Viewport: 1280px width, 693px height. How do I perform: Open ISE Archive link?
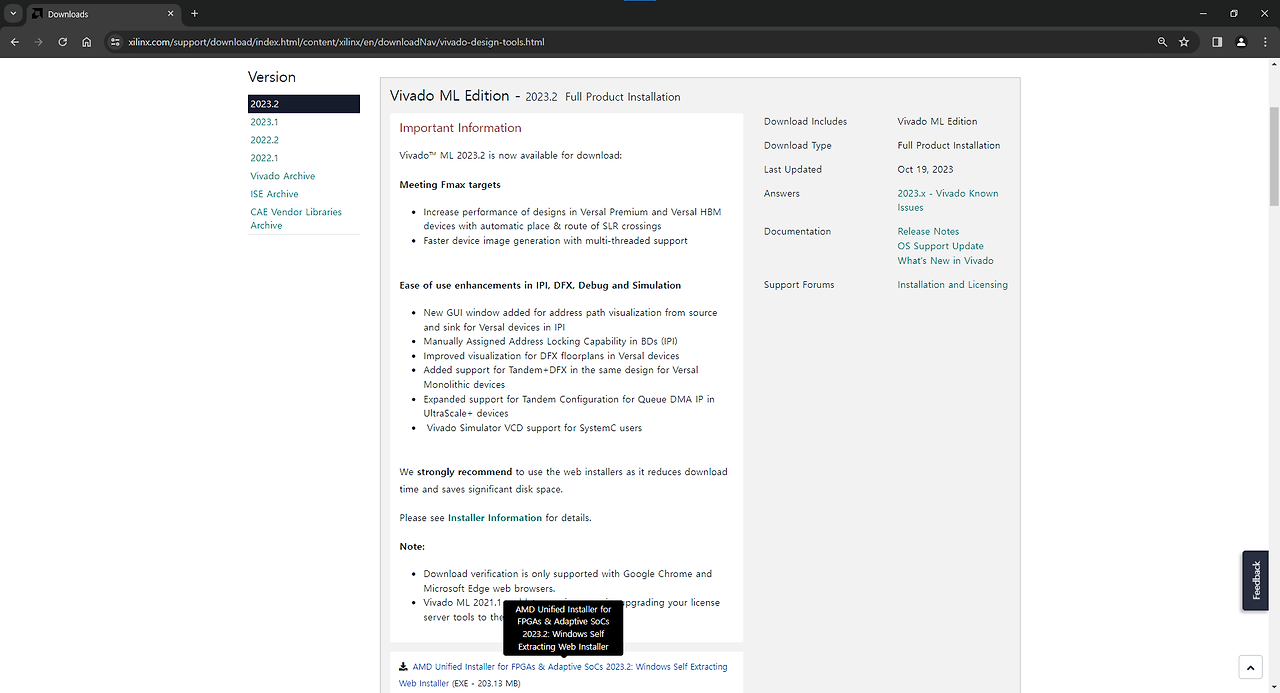274,194
